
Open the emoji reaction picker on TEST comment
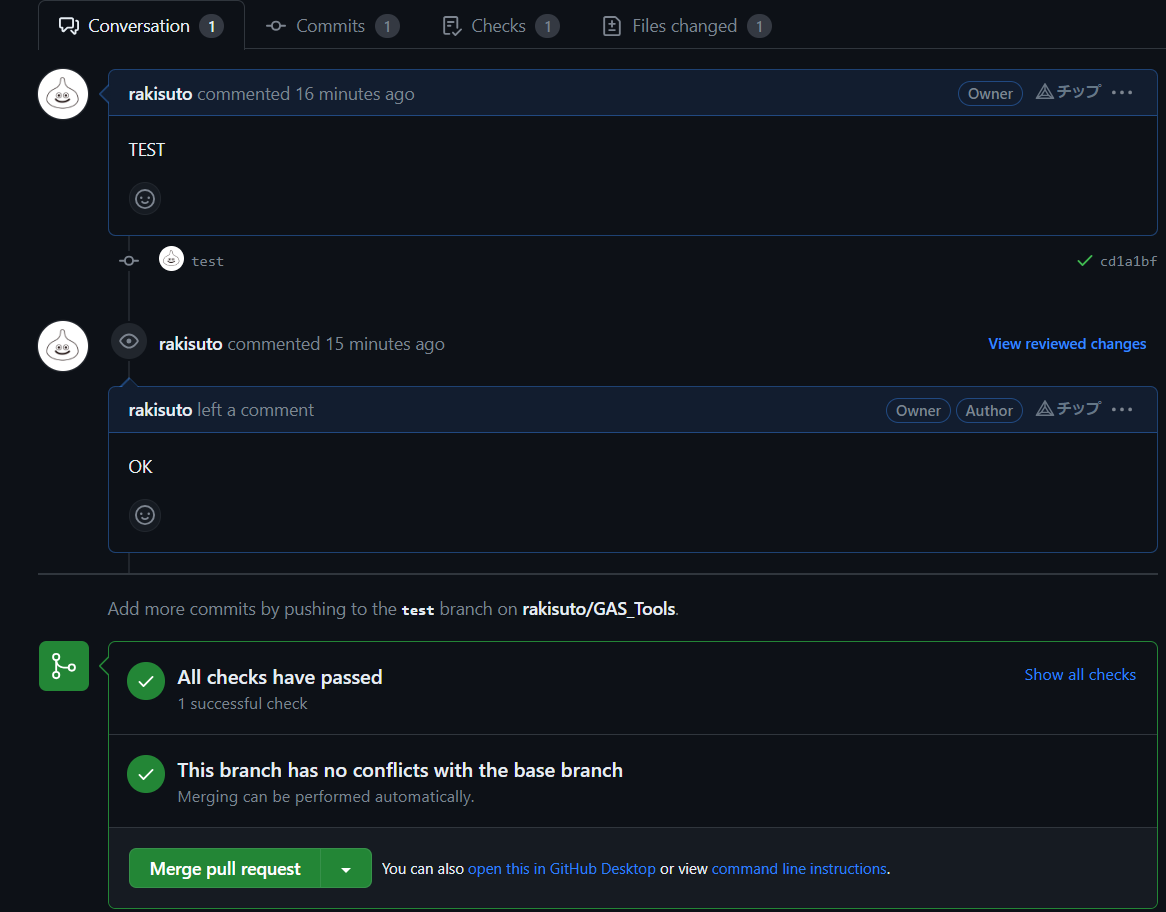coord(144,198)
